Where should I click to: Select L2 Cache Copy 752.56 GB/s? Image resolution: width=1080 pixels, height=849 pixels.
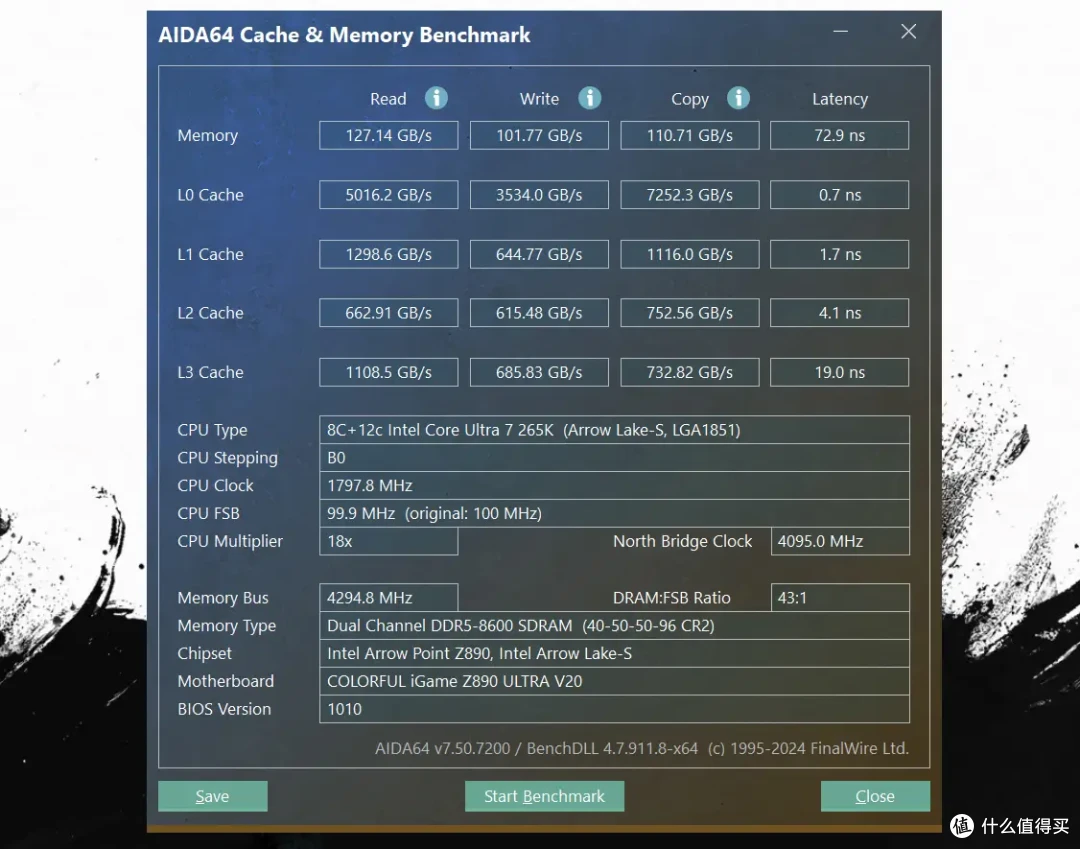tap(689, 313)
